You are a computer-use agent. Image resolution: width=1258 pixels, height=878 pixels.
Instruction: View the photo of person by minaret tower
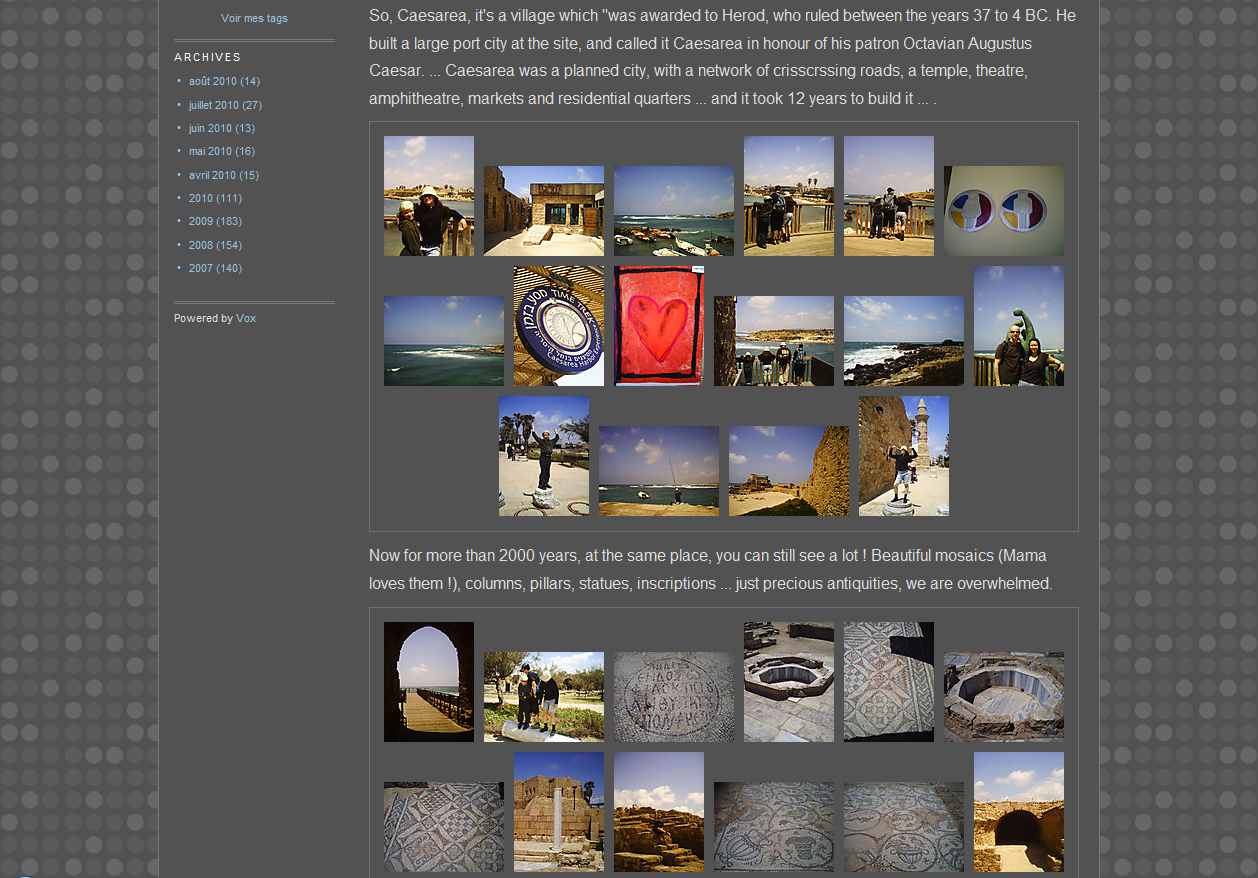tap(903, 456)
